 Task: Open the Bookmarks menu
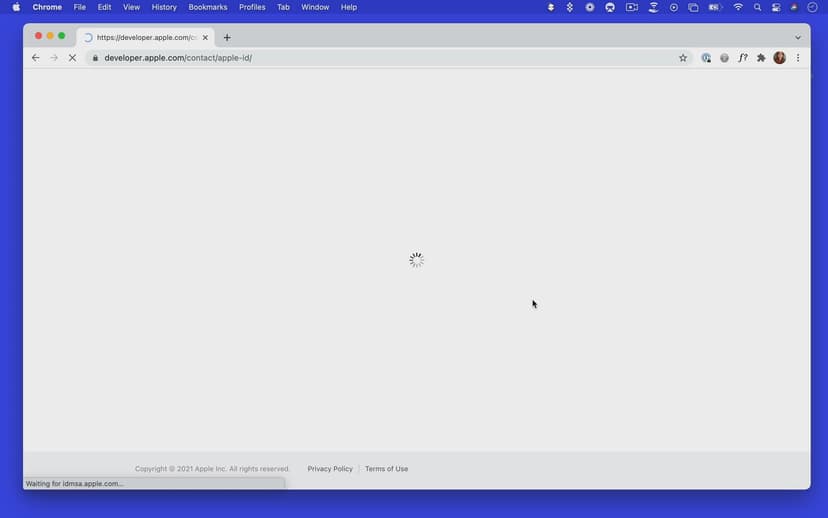[x=208, y=7]
